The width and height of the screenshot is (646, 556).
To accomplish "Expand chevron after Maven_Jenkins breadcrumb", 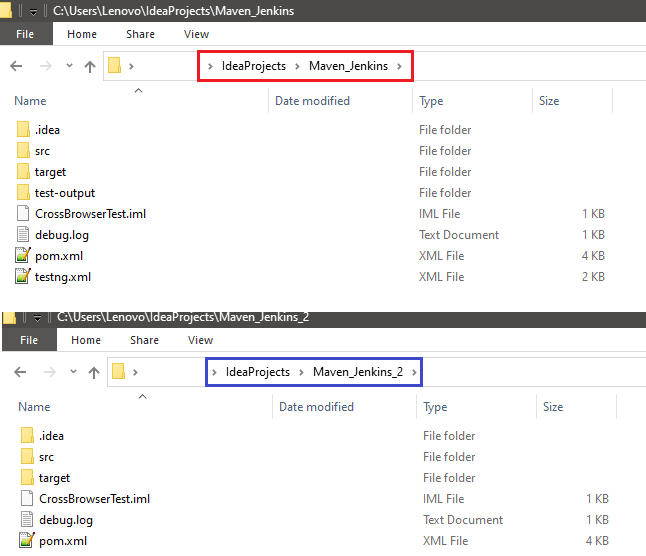I will click(399, 66).
